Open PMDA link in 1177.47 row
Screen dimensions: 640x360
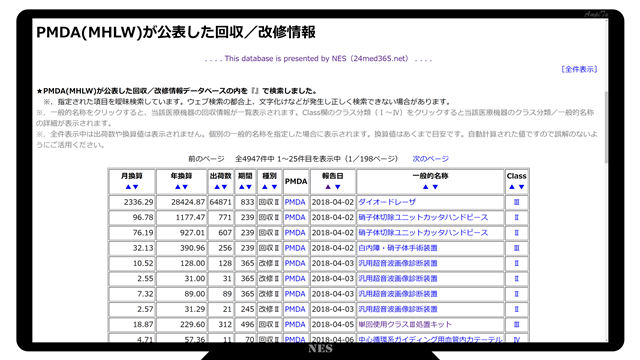click(295, 218)
